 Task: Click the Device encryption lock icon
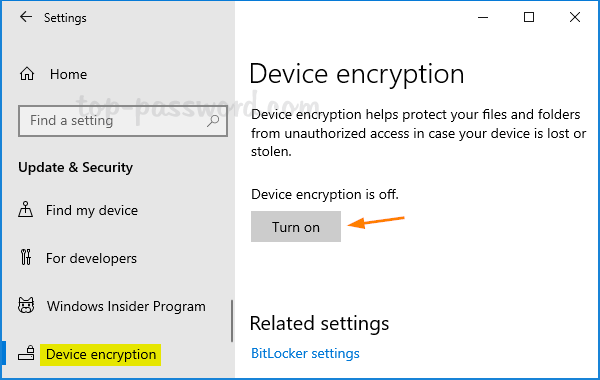(26, 353)
